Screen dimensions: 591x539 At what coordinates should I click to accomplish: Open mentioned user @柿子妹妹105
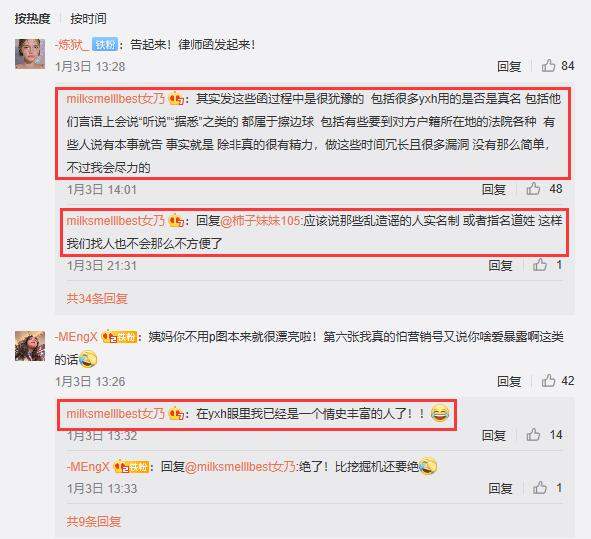pos(260,220)
